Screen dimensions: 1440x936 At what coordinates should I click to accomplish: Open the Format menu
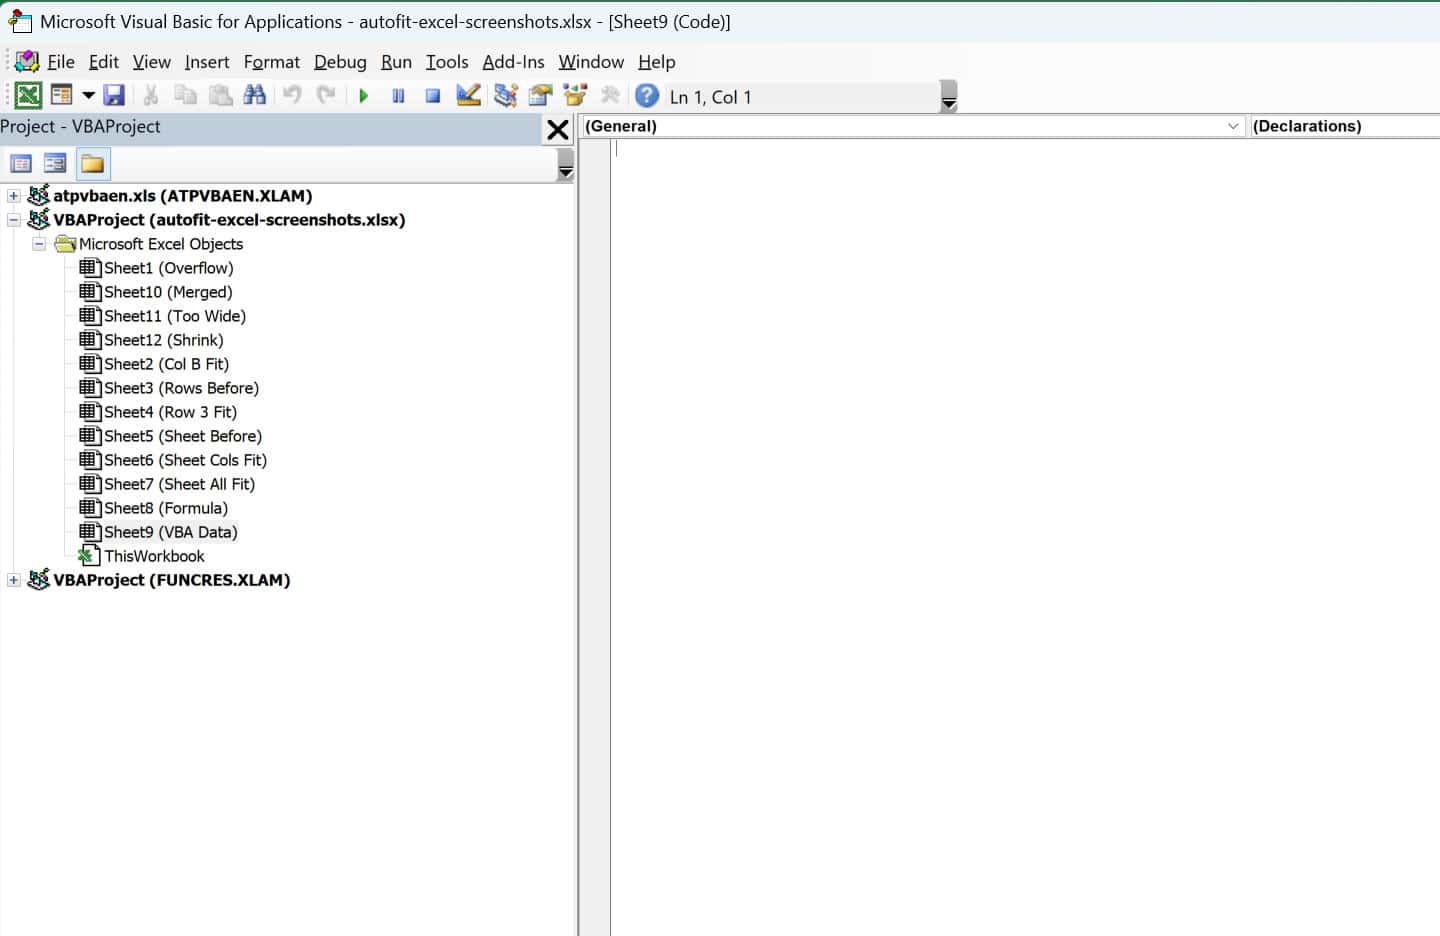272,62
